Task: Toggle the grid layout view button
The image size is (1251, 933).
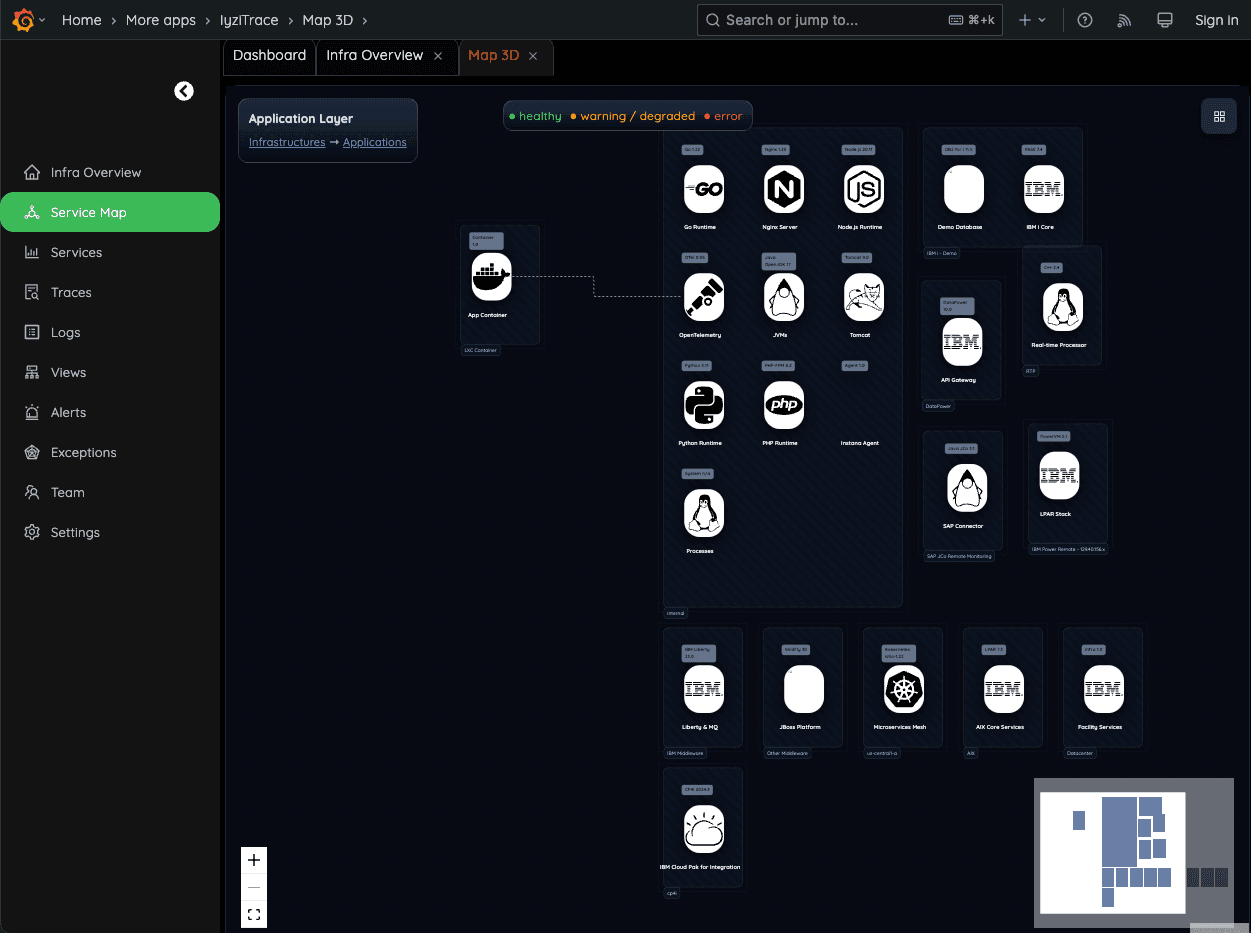Action: [1219, 116]
